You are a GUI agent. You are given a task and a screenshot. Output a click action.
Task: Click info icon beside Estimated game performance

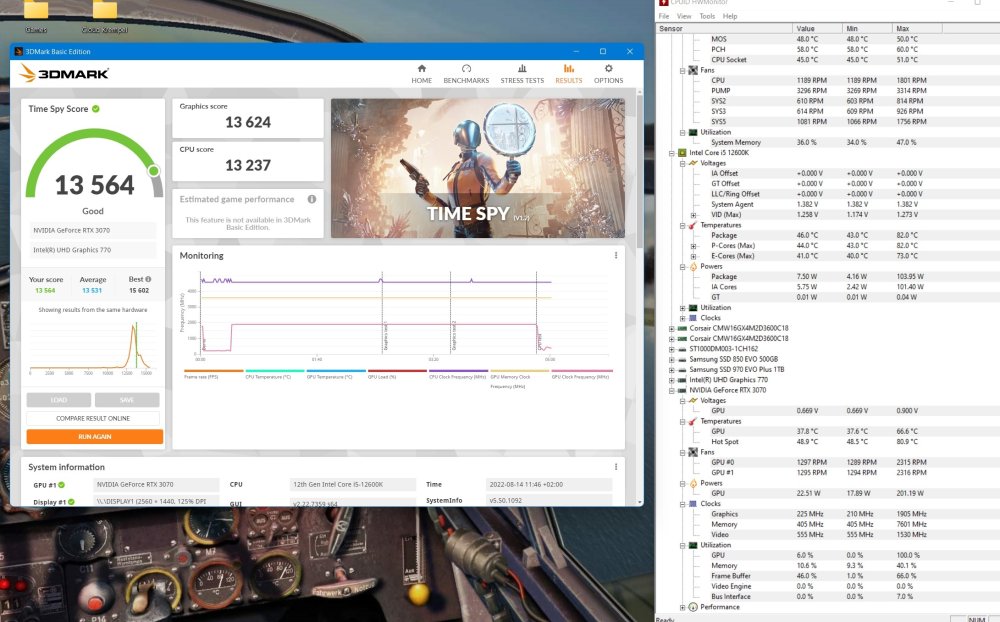tap(312, 199)
